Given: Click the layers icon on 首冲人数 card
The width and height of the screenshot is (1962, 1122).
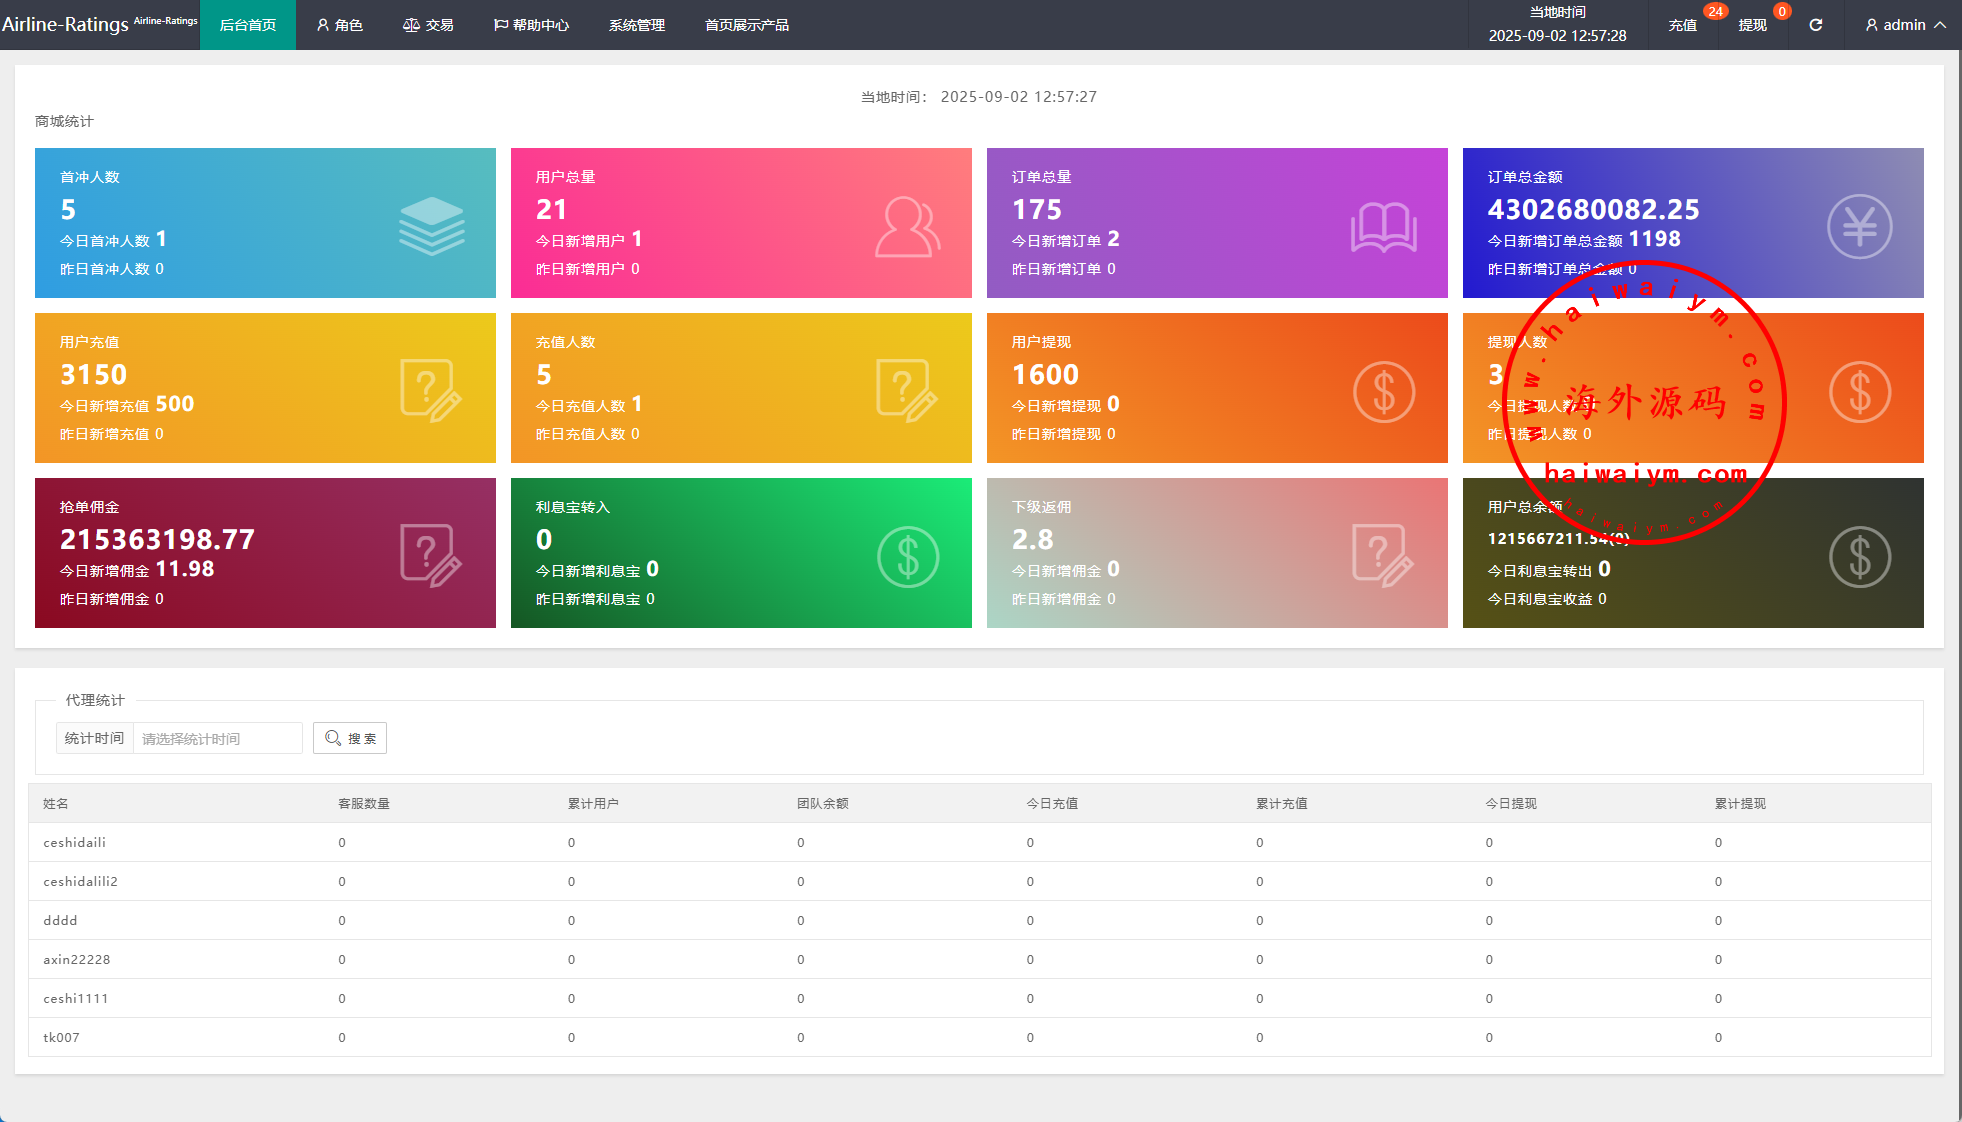Looking at the screenshot, I should 431,226.
